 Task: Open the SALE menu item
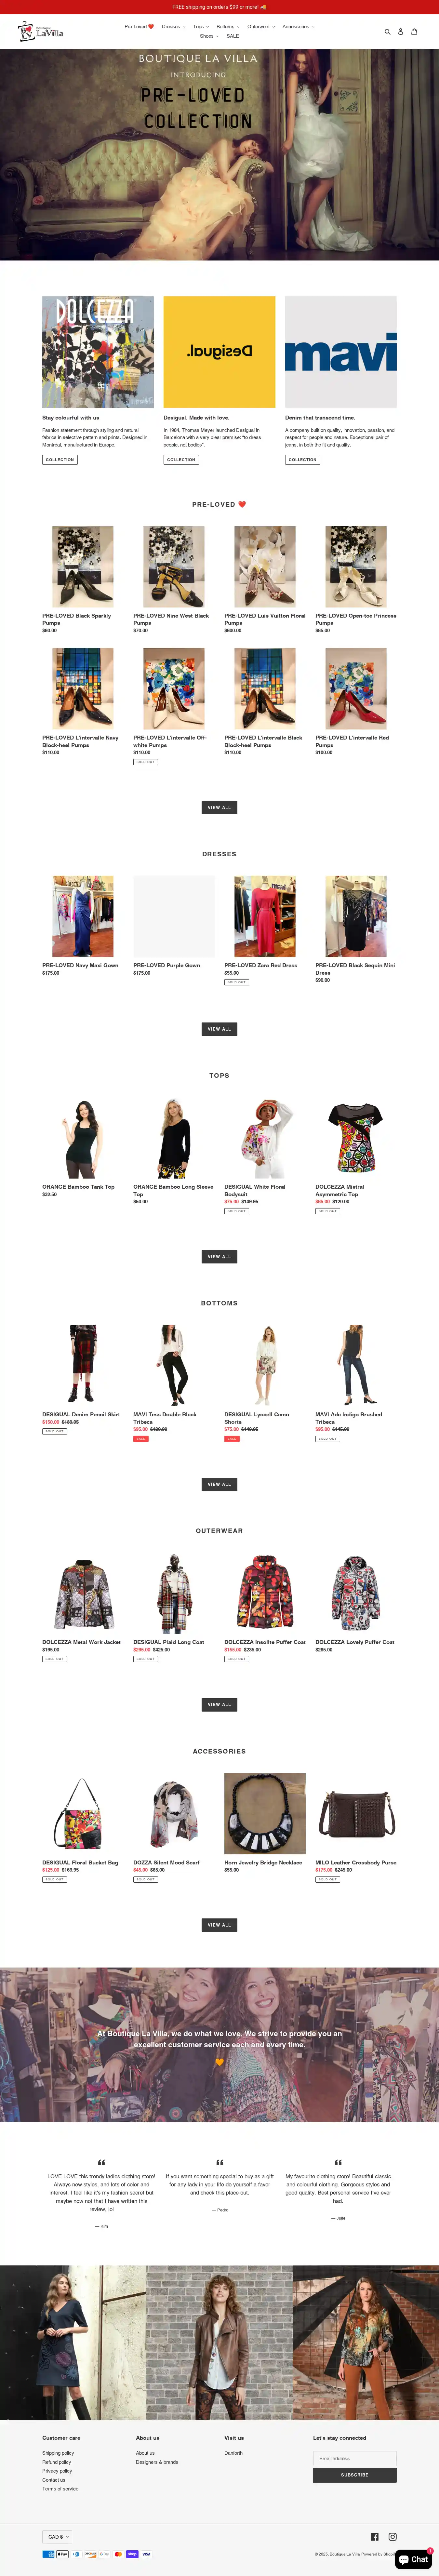pos(233,36)
